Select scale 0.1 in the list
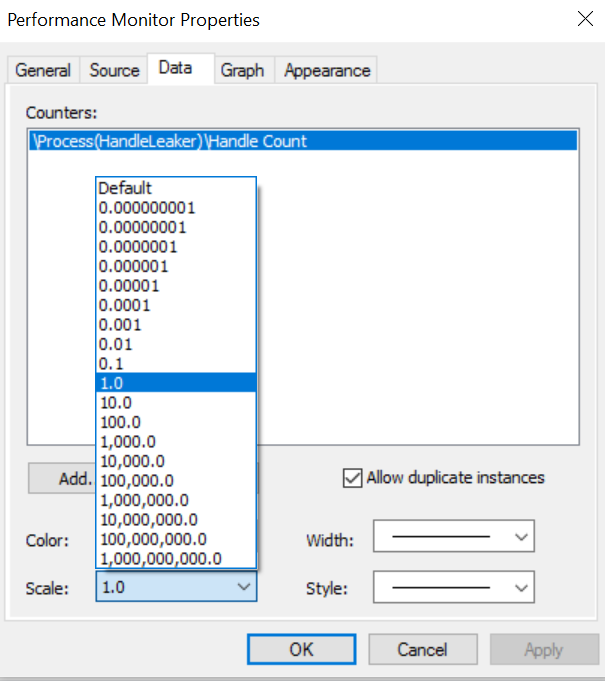This screenshot has width=605, height=681. point(113,363)
